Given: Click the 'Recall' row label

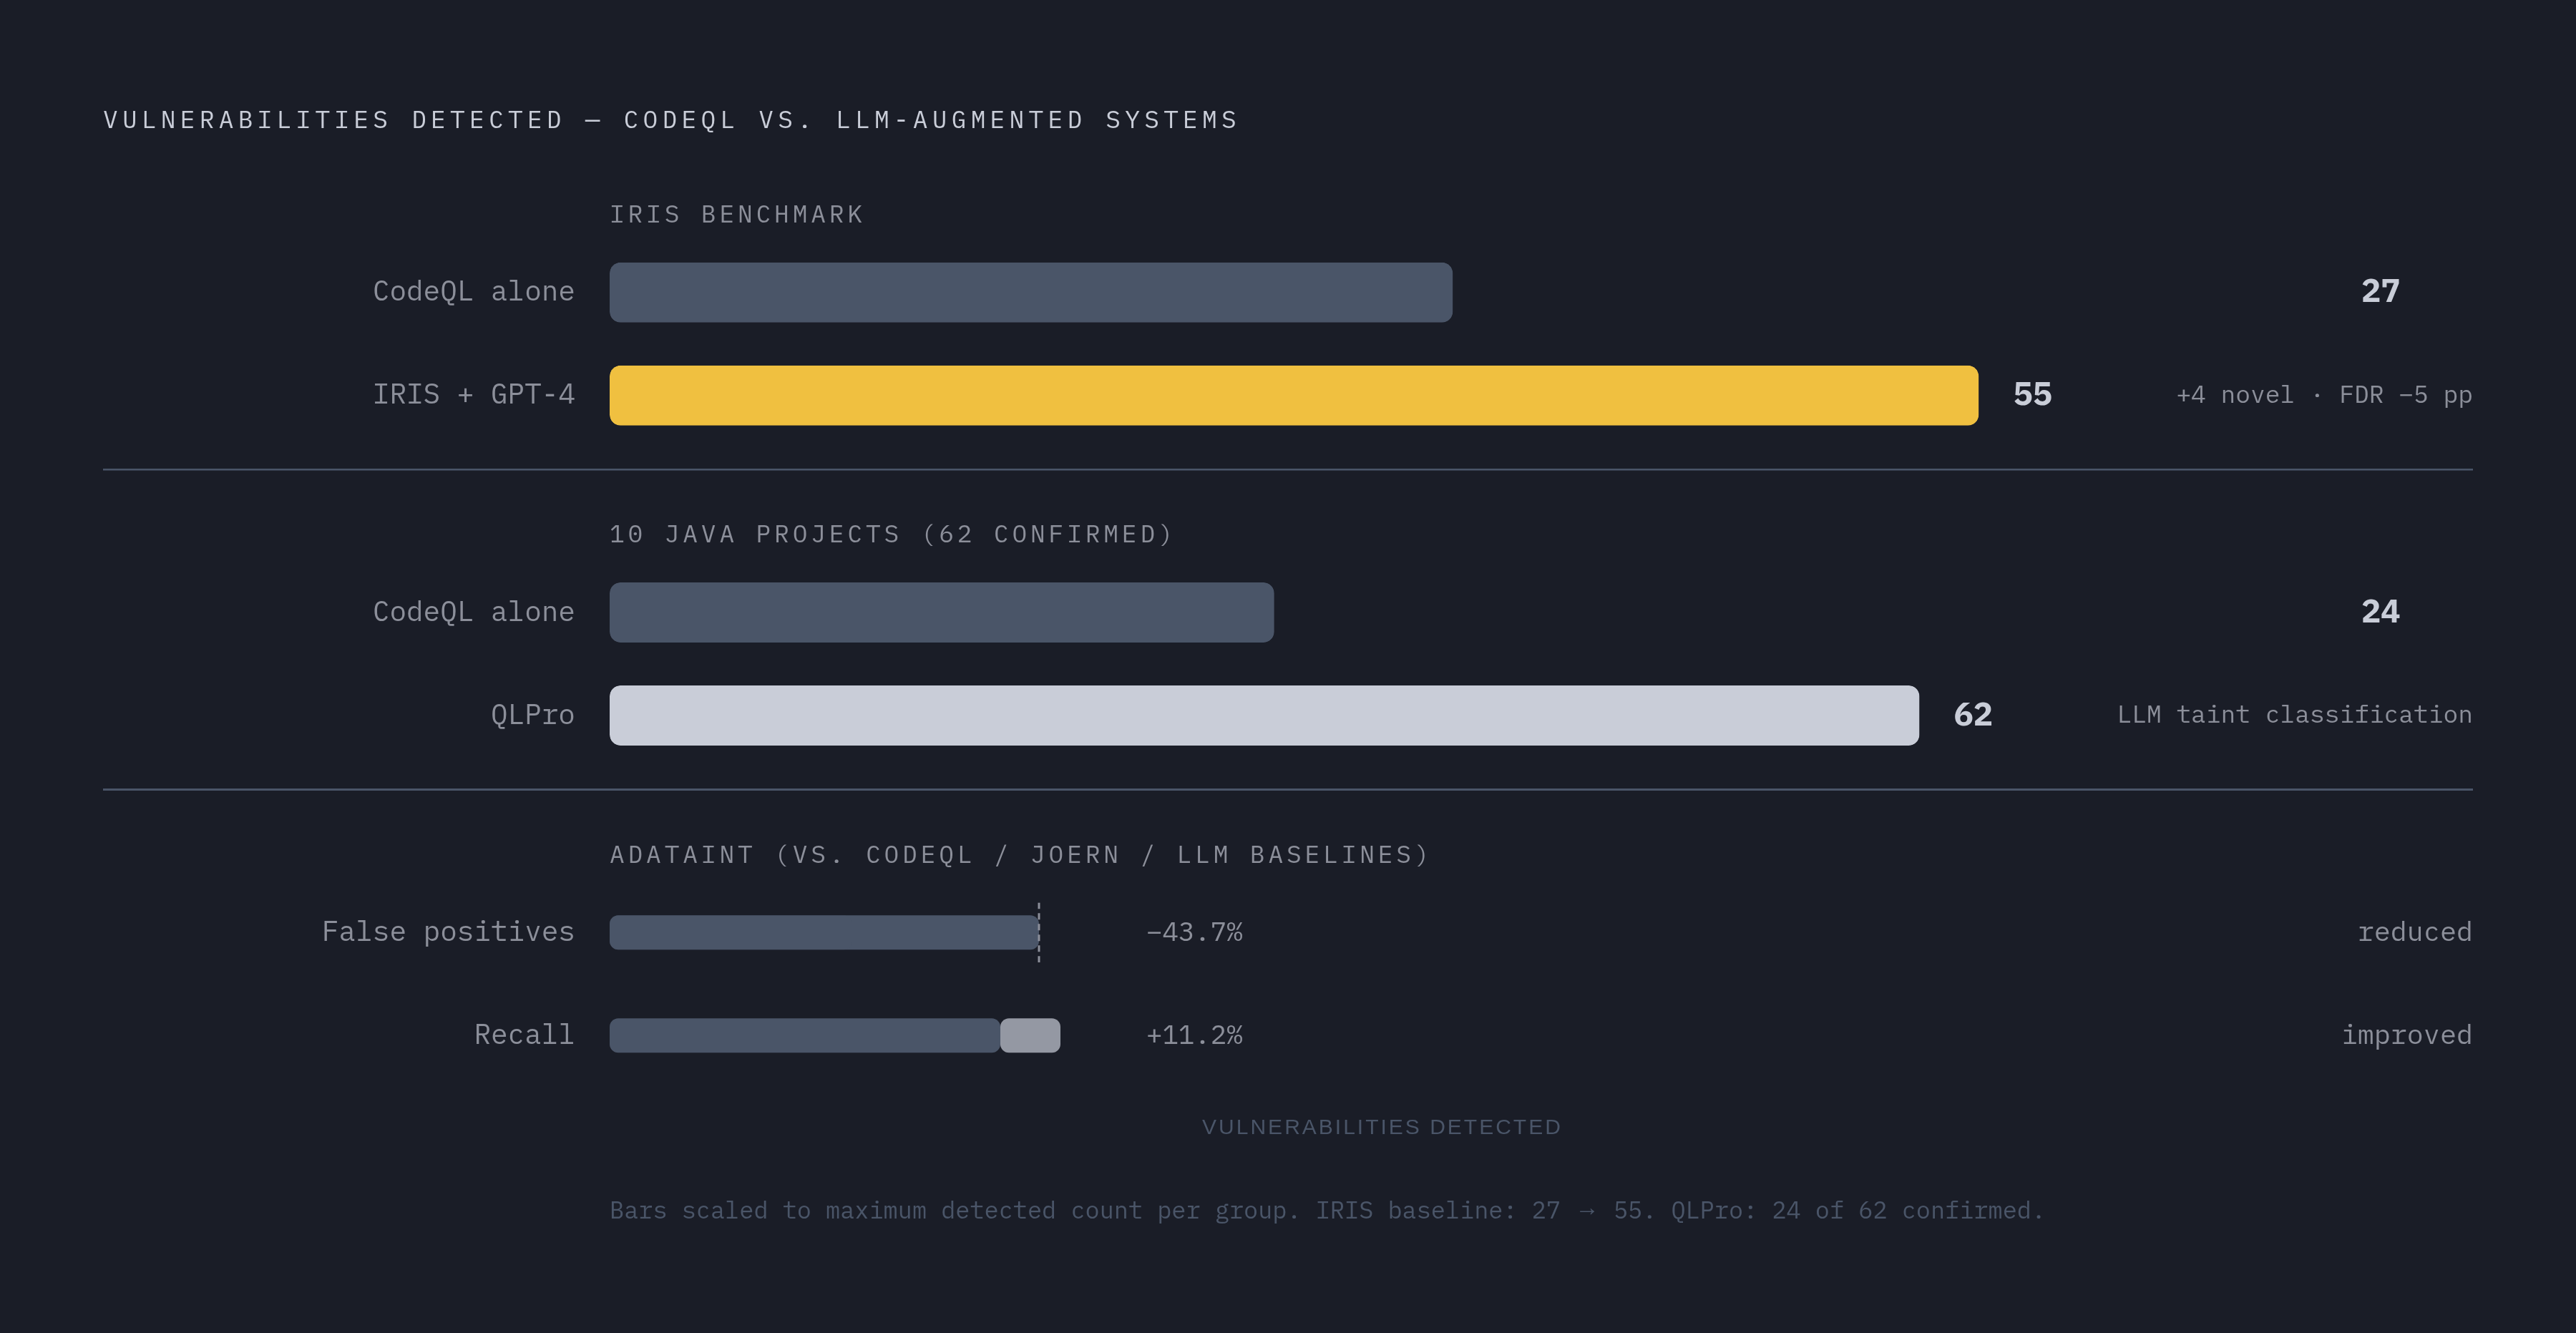Looking at the screenshot, I should [x=524, y=1035].
